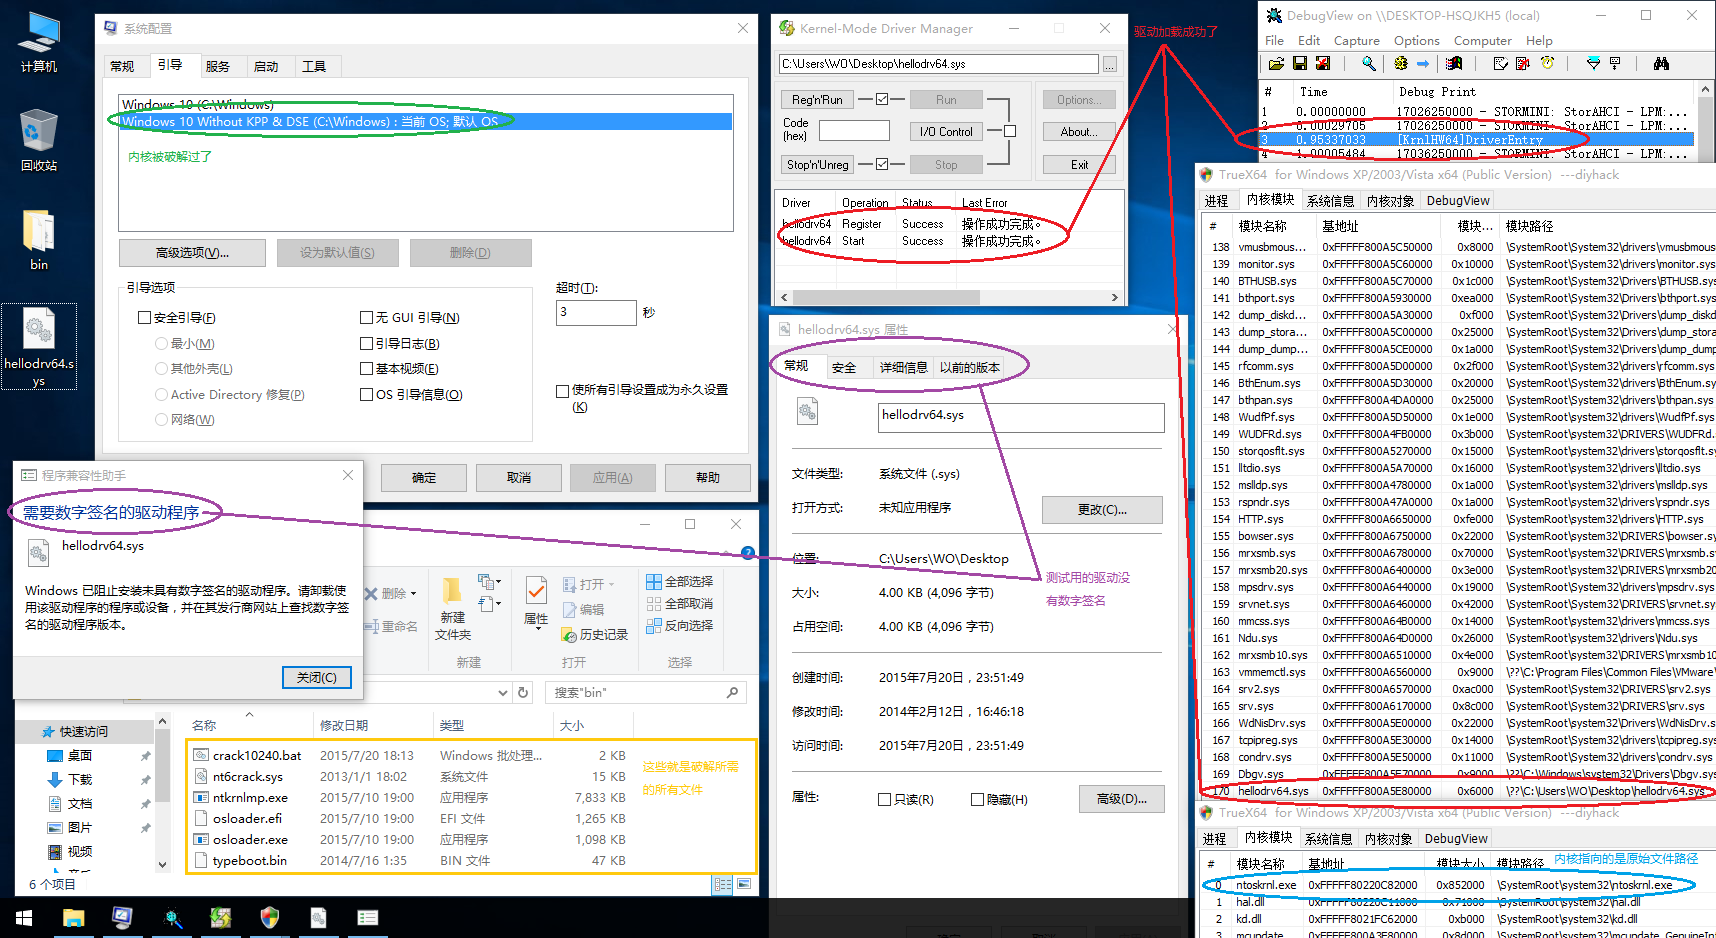Enable the 安全引导 safe boot checkbox
The height and width of the screenshot is (938, 1716).
(x=145, y=318)
